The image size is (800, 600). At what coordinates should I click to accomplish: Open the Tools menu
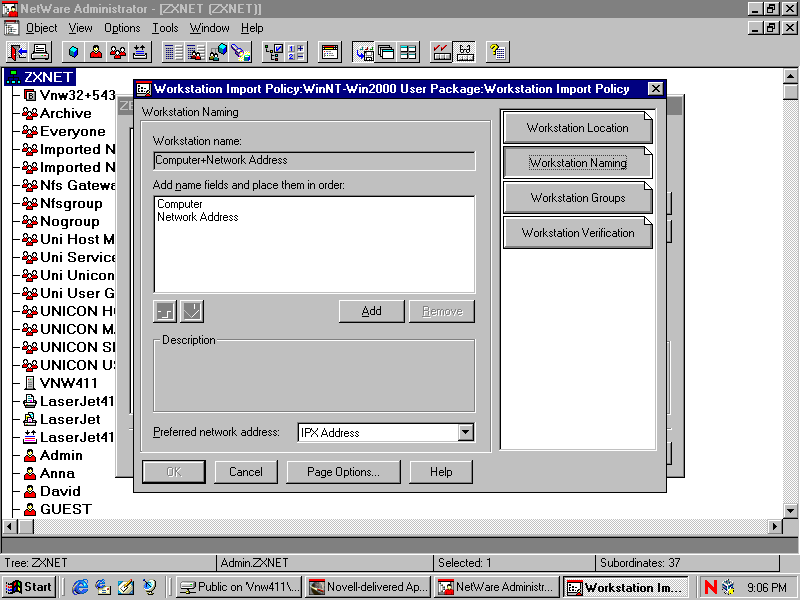tap(165, 28)
